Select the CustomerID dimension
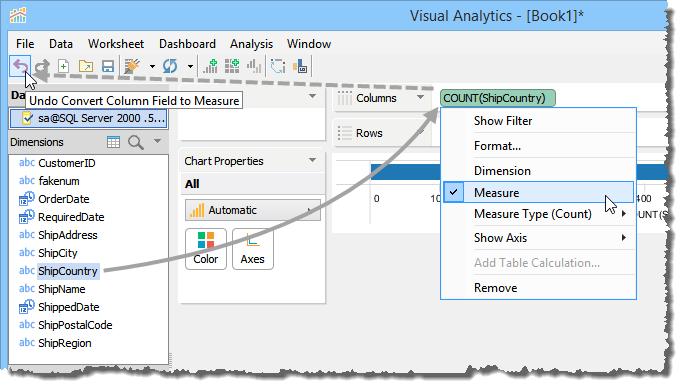685x388 pixels. (x=66, y=163)
